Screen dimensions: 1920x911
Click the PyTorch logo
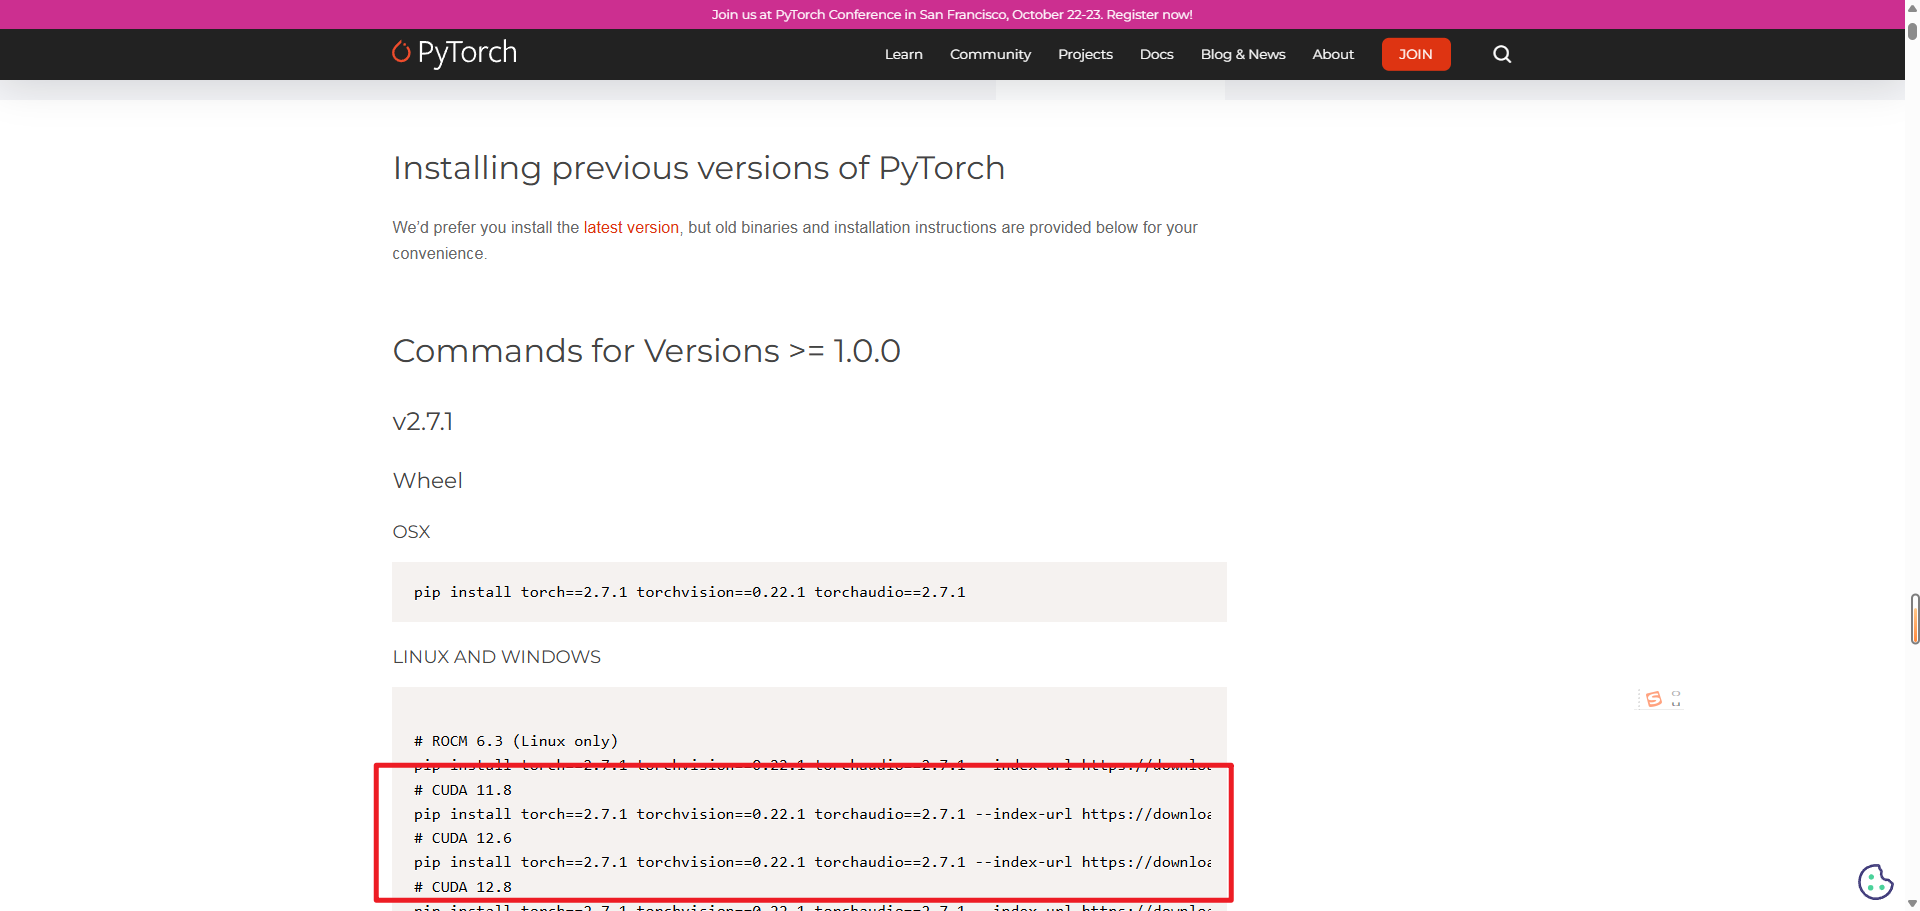pos(455,53)
